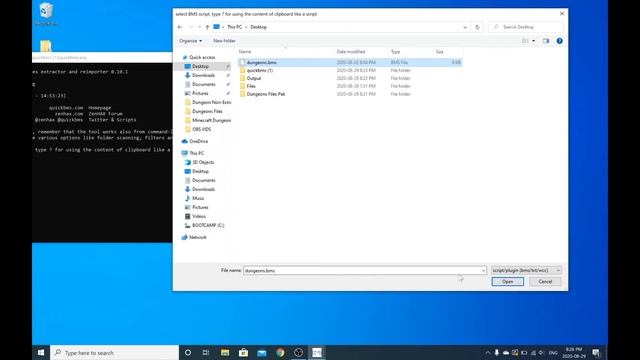Open Pictures under This PC
Image resolution: width=640 pixels, height=360 pixels.
[200, 207]
